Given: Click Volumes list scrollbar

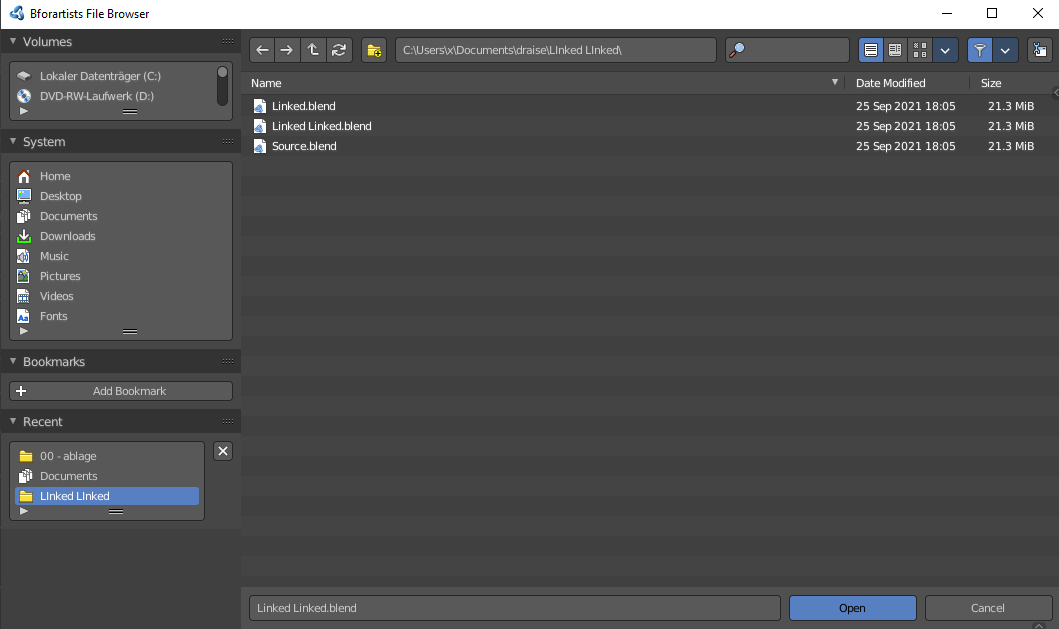Looking at the screenshot, I should point(222,85).
